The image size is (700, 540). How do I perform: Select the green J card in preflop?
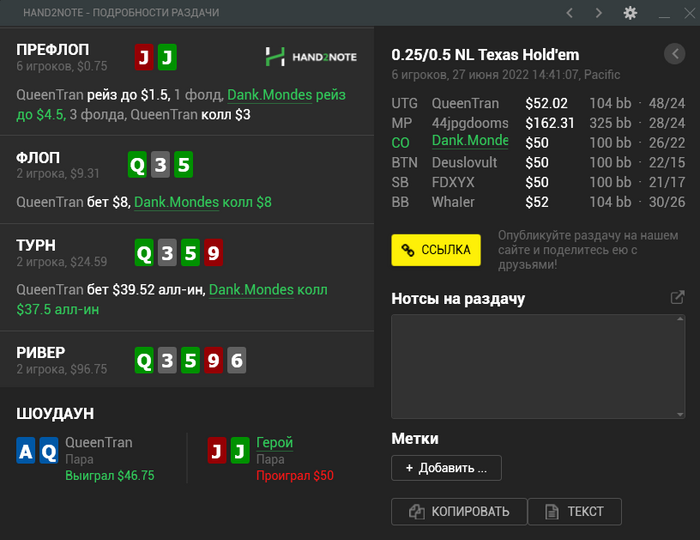coord(167,57)
